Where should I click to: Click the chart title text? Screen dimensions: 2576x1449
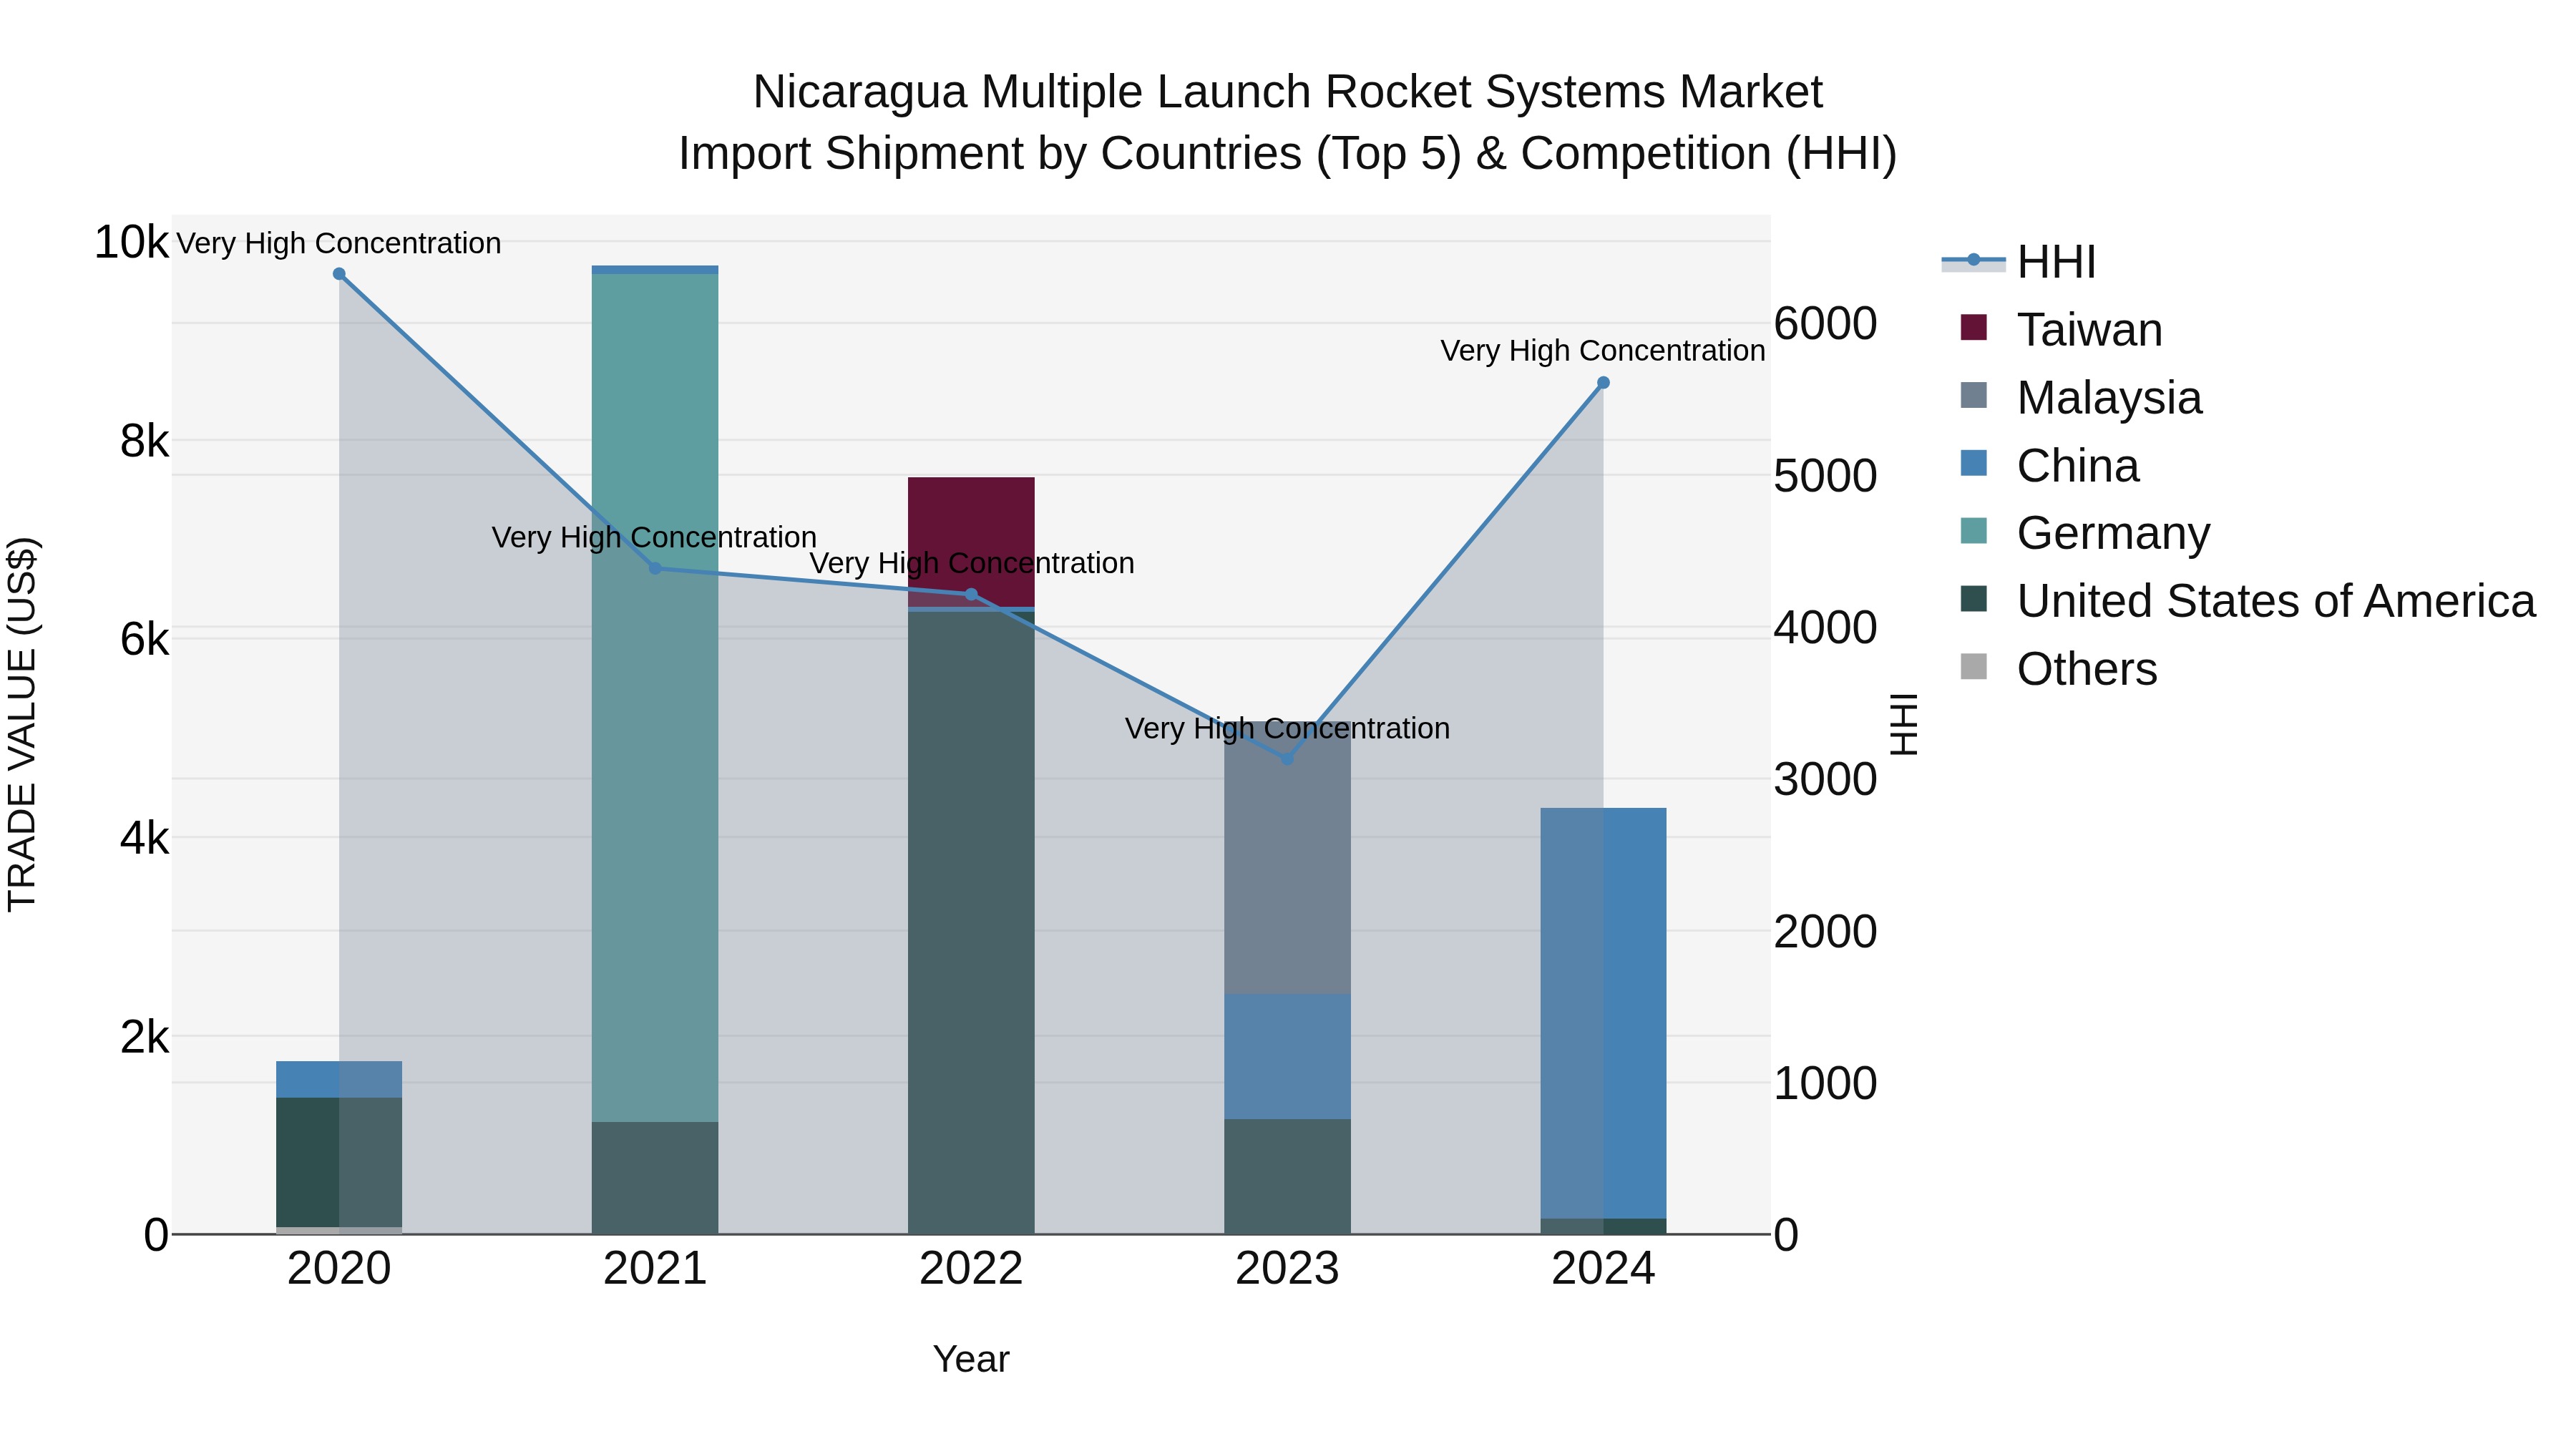pyautogui.click(x=1288, y=122)
